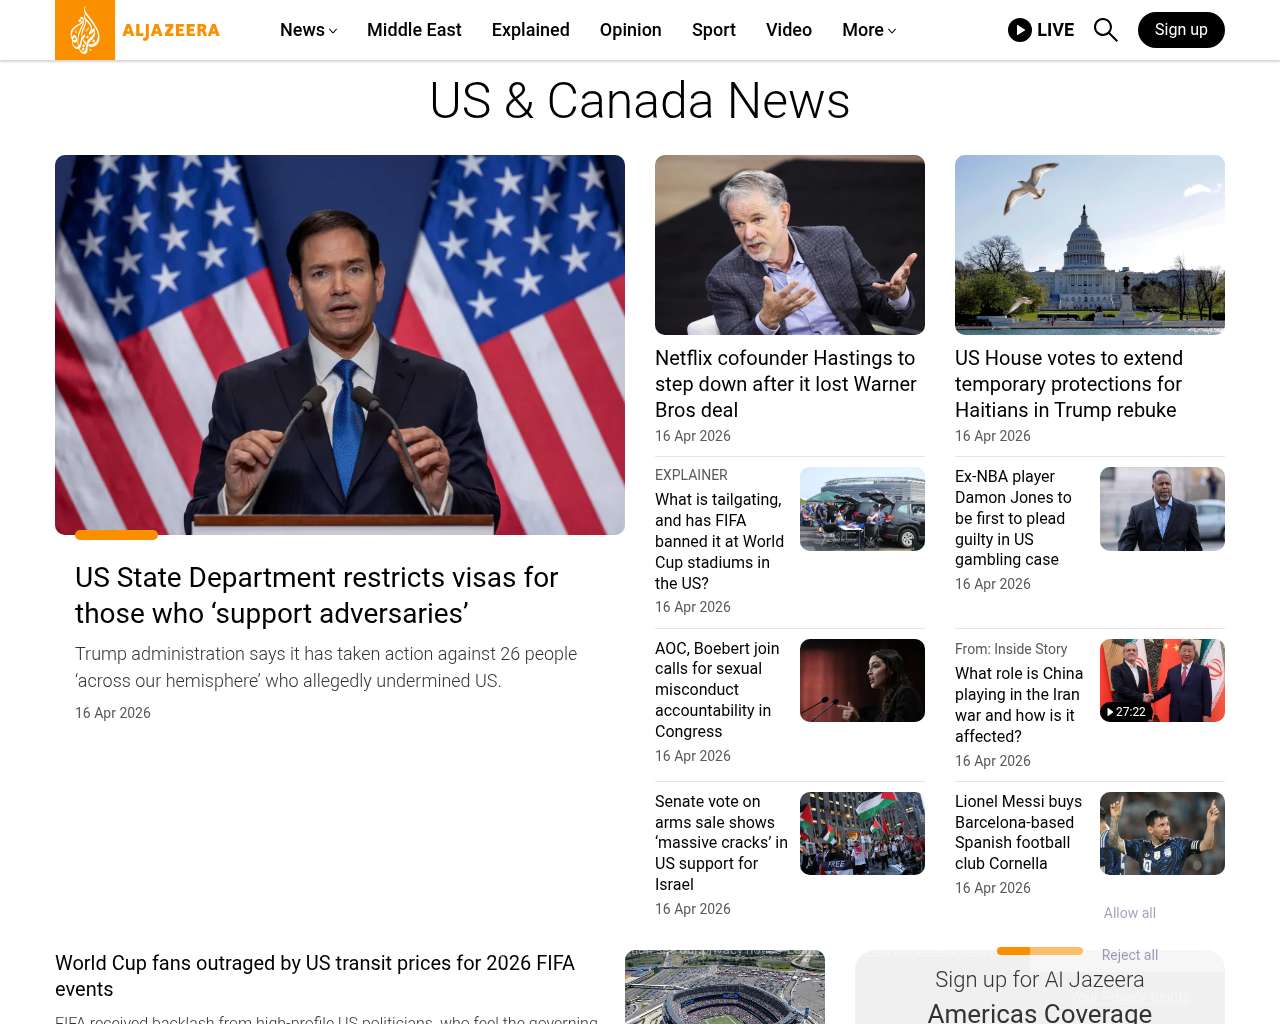Viewport: 1280px width, 1024px height.
Task: Expand the News dropdown menu
Action: [308, 30]
